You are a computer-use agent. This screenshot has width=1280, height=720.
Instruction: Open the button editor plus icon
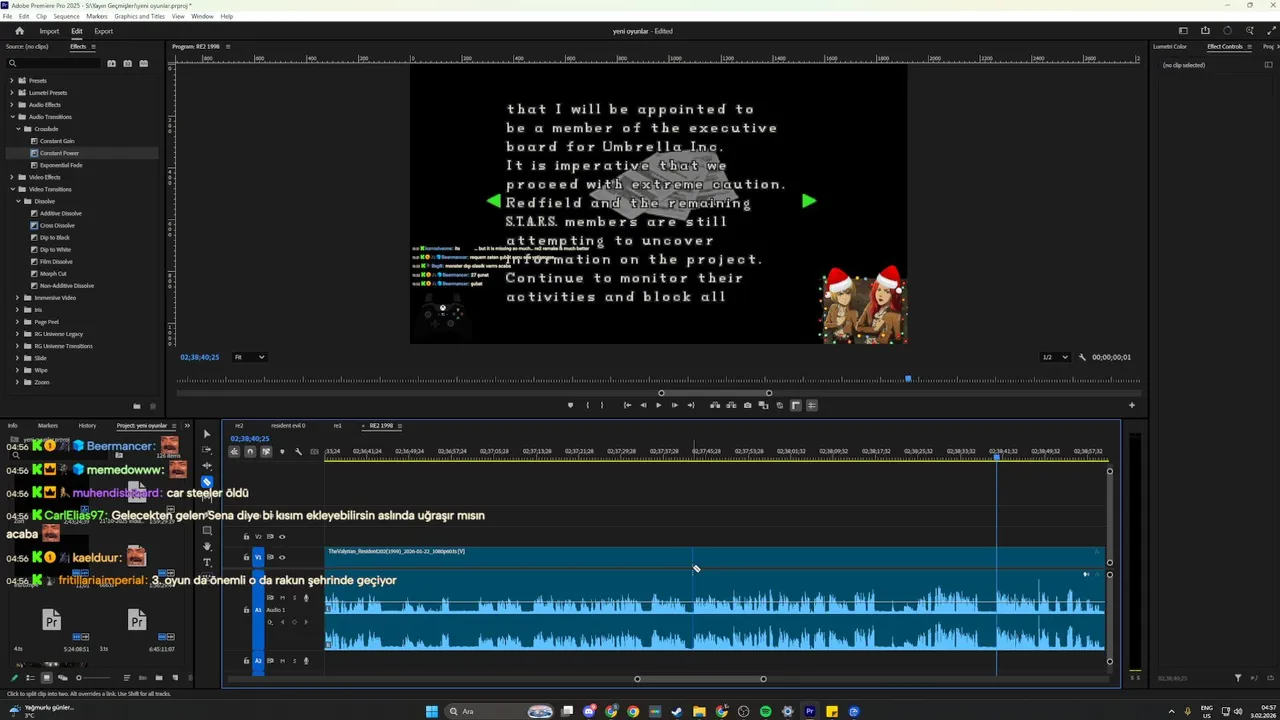click(1132, 405)
